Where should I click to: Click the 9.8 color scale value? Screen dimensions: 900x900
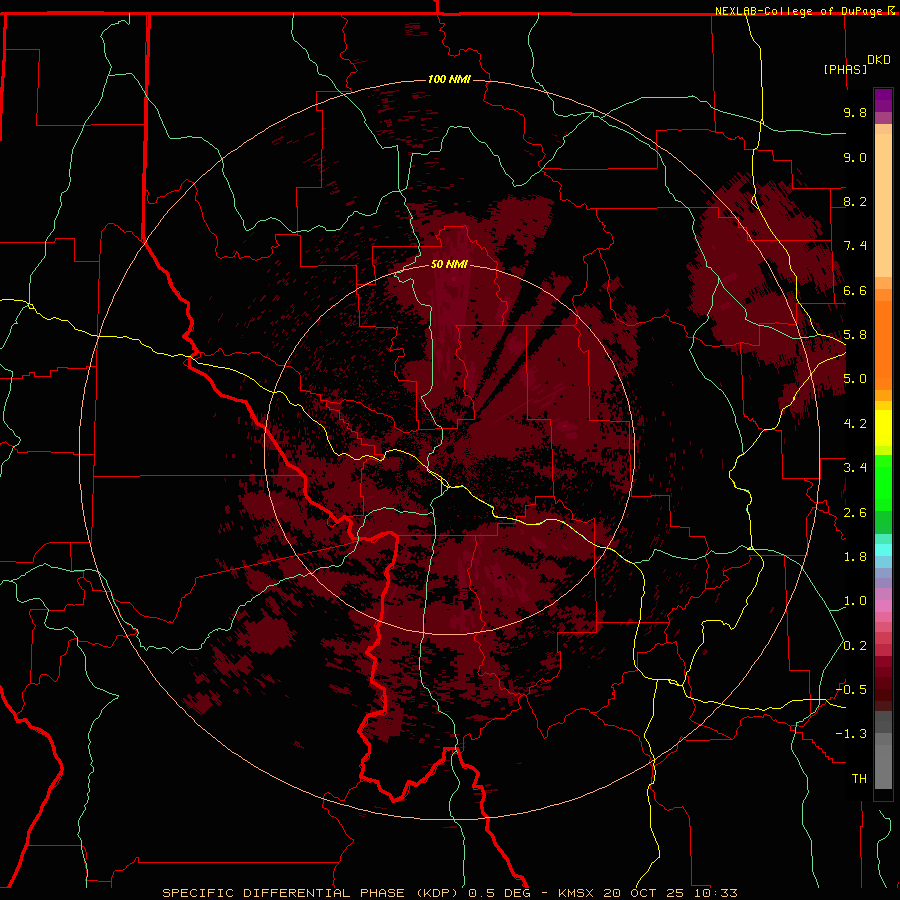855,112
